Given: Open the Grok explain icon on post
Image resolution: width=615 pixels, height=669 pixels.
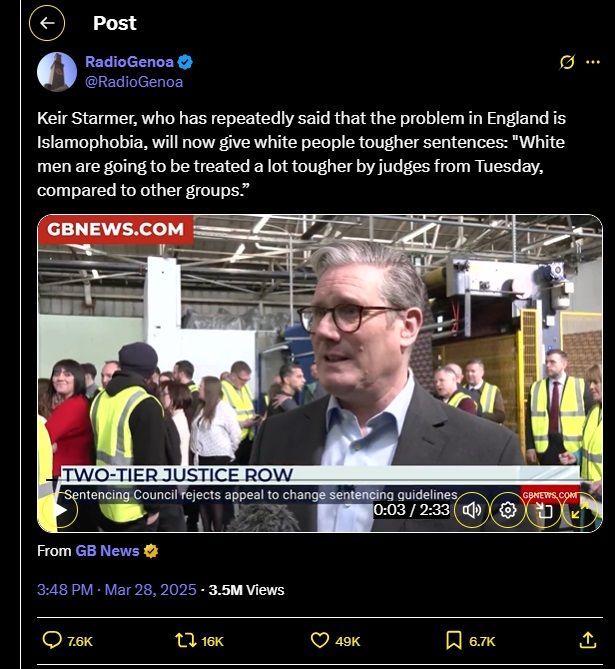Looking at the screenshot, I should click(x=567, y=62).
